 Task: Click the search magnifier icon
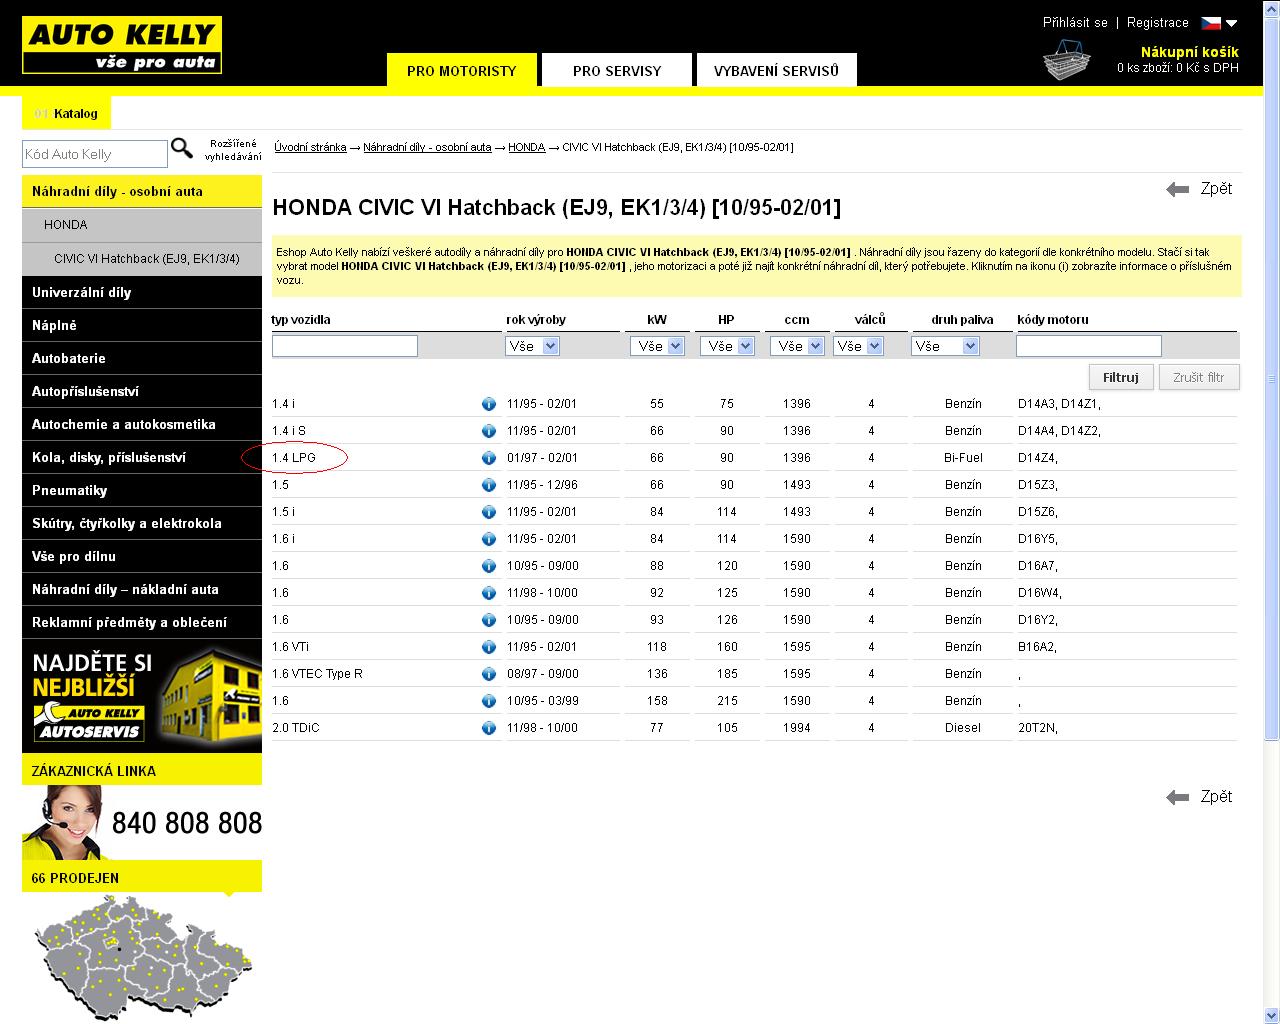182,149
